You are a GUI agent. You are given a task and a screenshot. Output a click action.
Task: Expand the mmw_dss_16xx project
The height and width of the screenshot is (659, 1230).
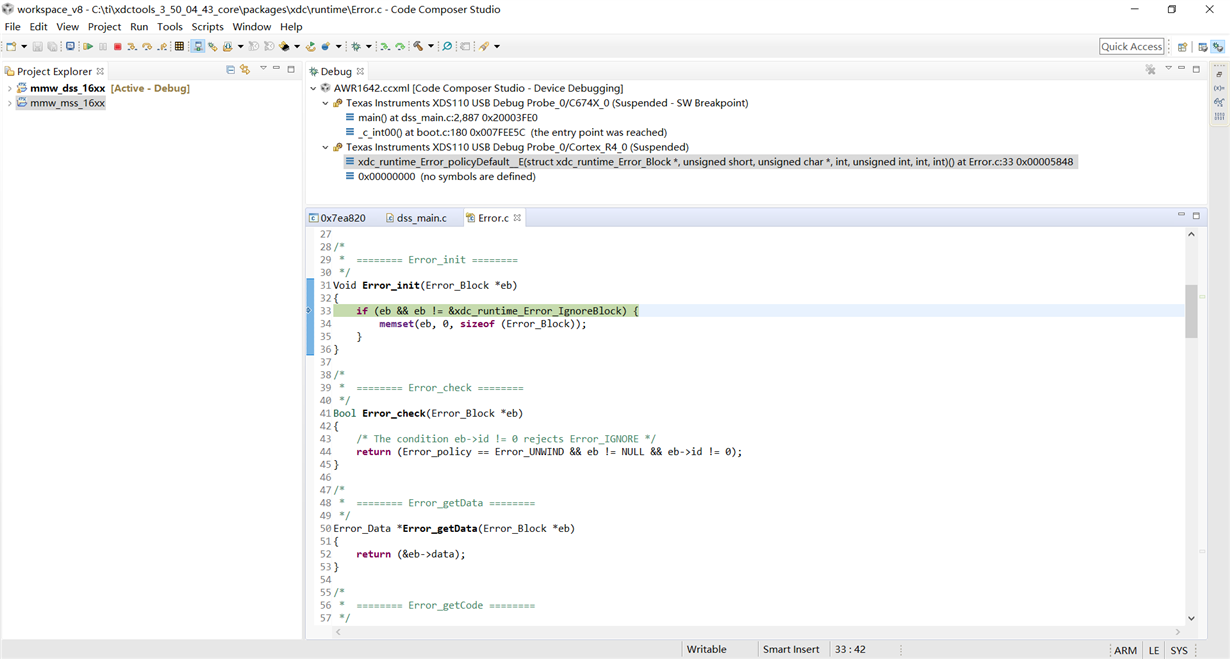[x=9, y=88]
